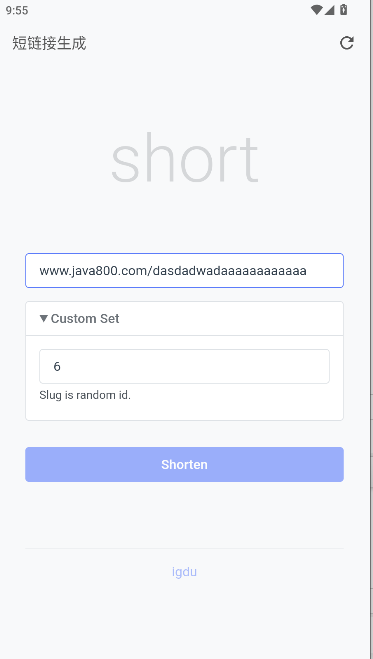Click blank space below 'Slug is random id.'

[184, 410]
